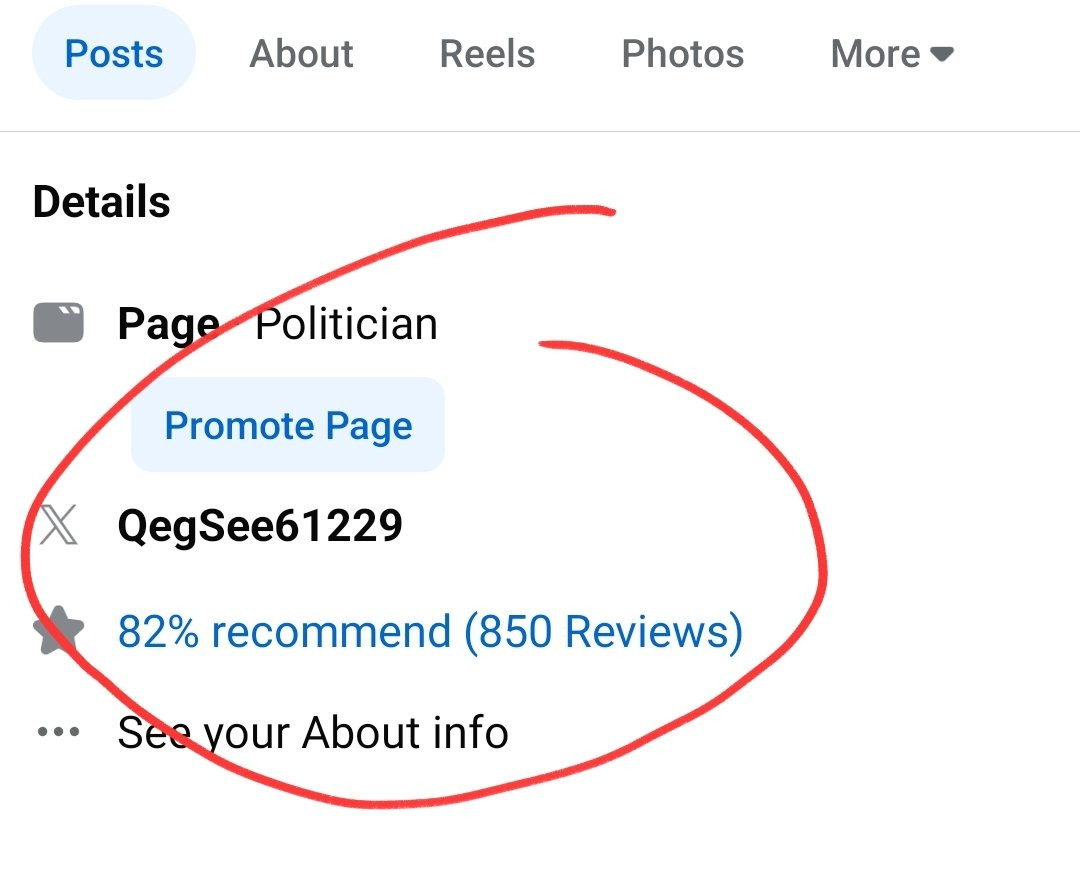The height and width of the screenshot is (886, 1080).
Task: Select the Photos tab
Action: click(x=683, y=54)
